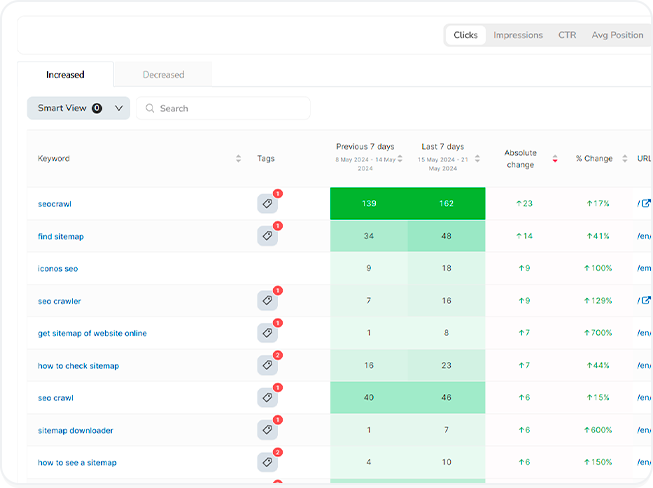Open external URL icon in seo crawler row
This screenshot has width=653, height=488.
[646, 300]
